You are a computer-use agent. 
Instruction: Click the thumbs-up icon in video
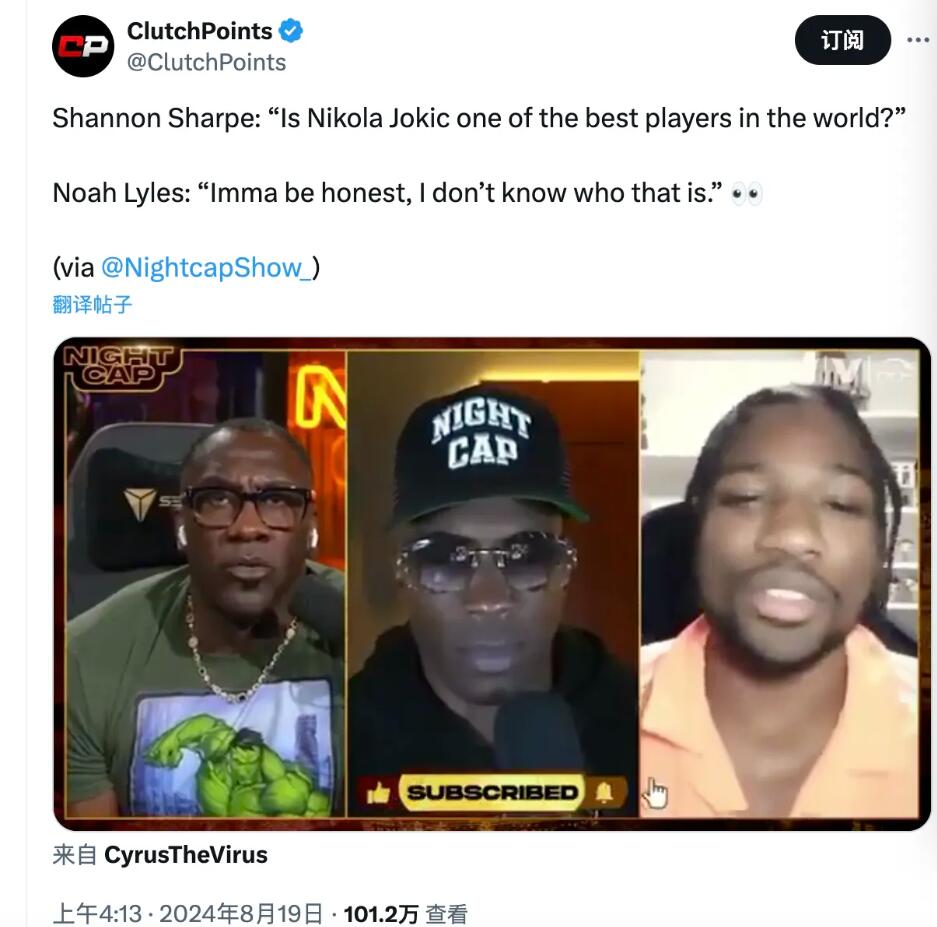[x=378, y=793]
